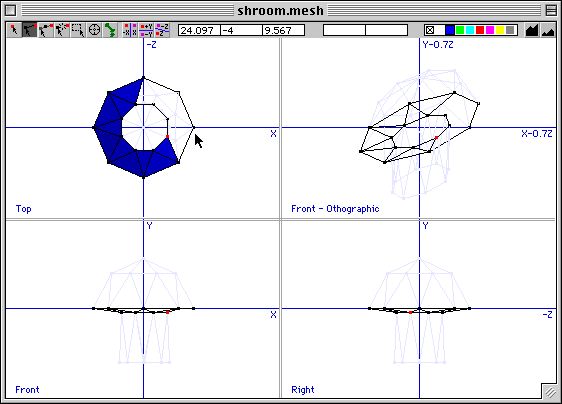This screenshot has width=562, height=404.
Task: Click the small mountain zoom-out icon
Action: [x=548, y=30]
